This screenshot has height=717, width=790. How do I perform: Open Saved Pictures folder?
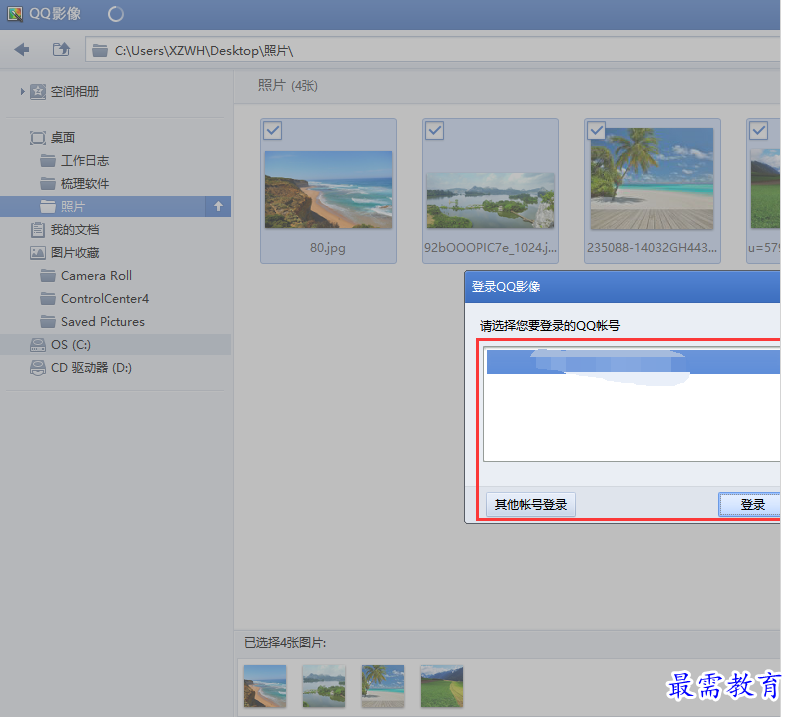point(103,321)
